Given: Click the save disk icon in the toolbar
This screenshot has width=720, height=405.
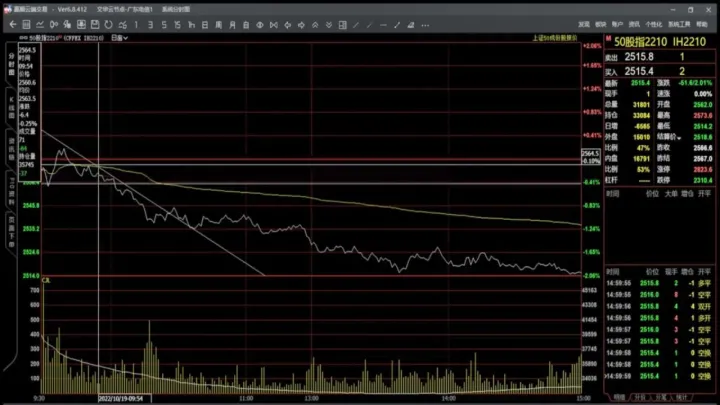Looking at the screenshot, I should click(x=91, y=24).
